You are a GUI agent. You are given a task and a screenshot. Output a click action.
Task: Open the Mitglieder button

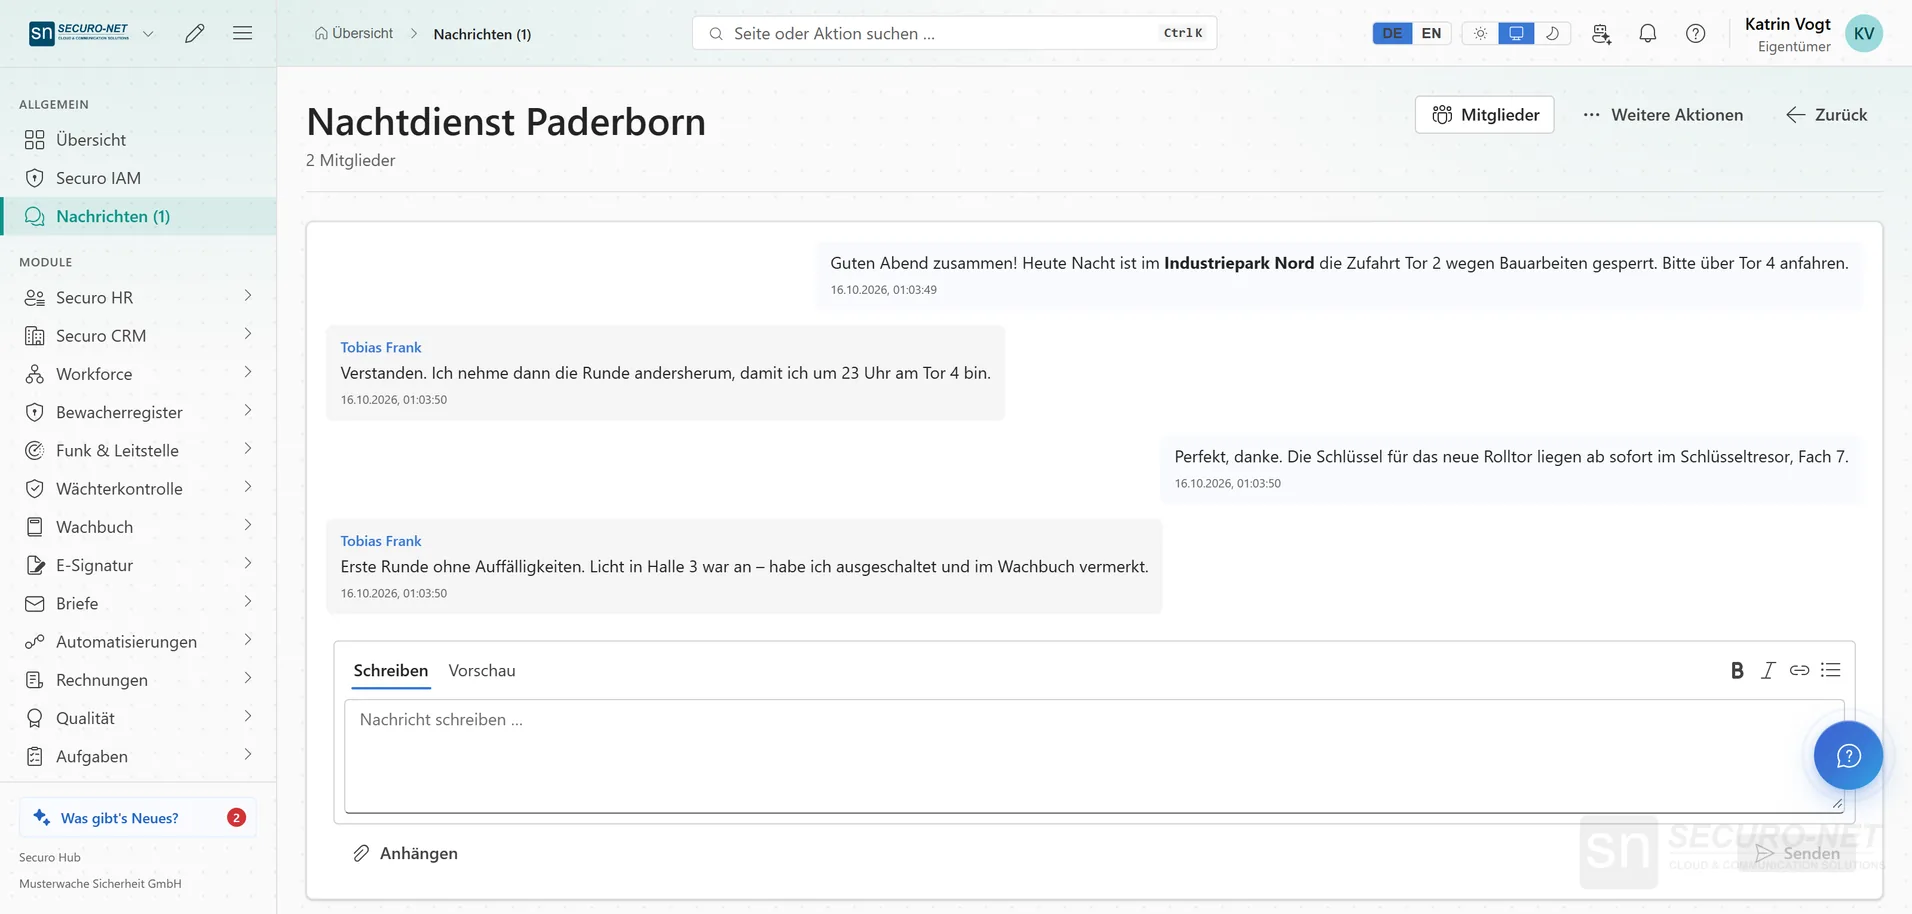tap(1485, 115)
